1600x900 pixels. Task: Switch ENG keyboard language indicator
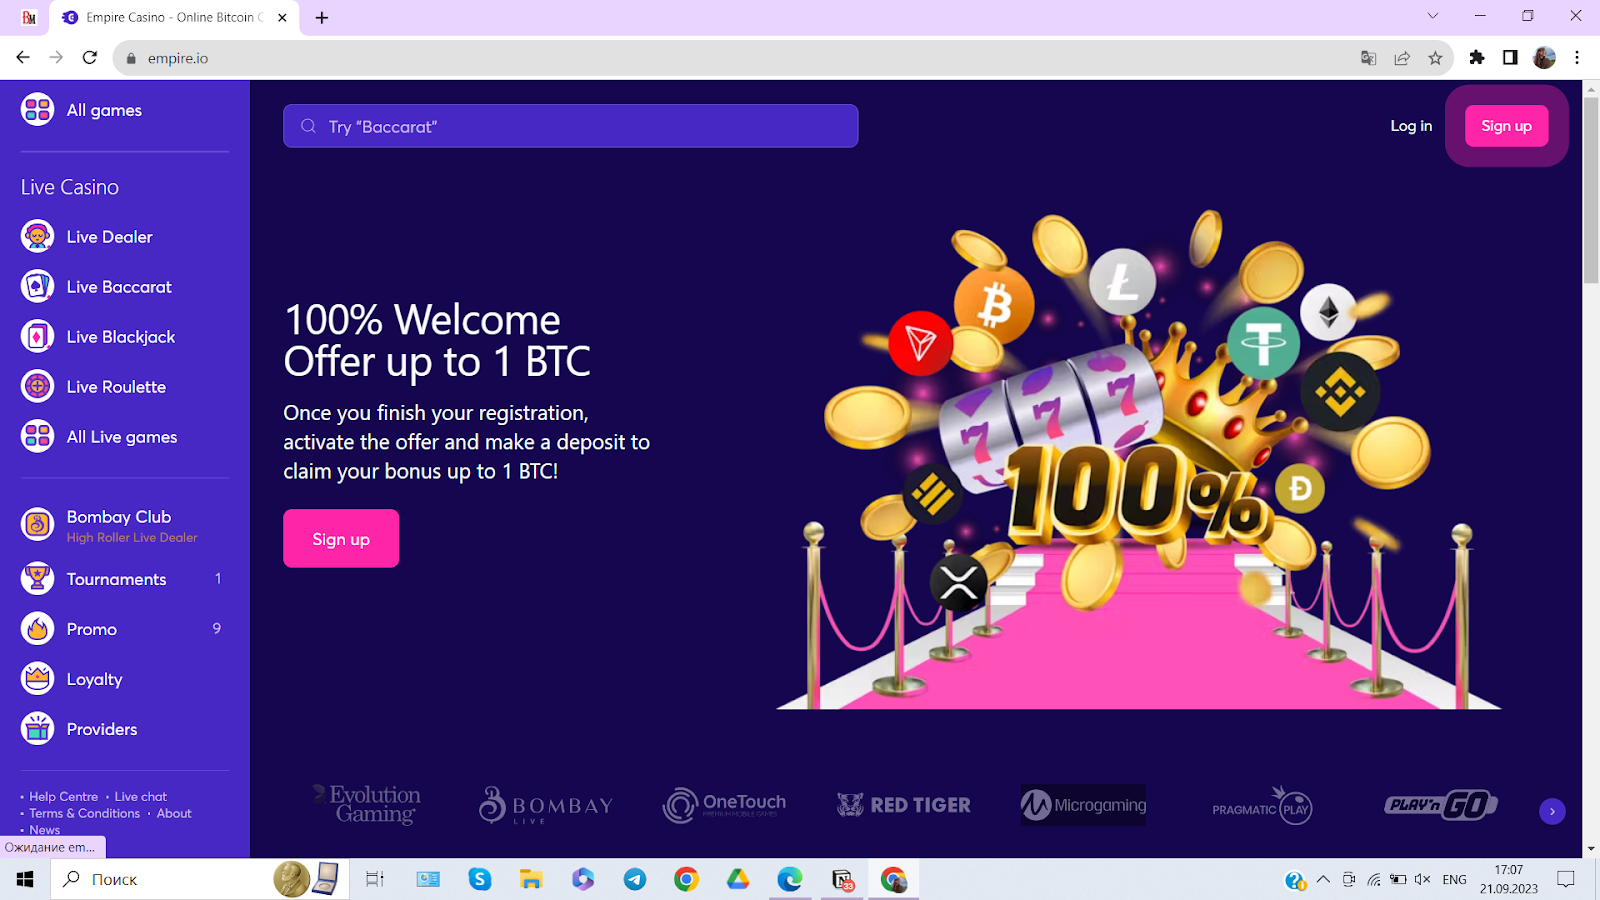(1455, 880)
